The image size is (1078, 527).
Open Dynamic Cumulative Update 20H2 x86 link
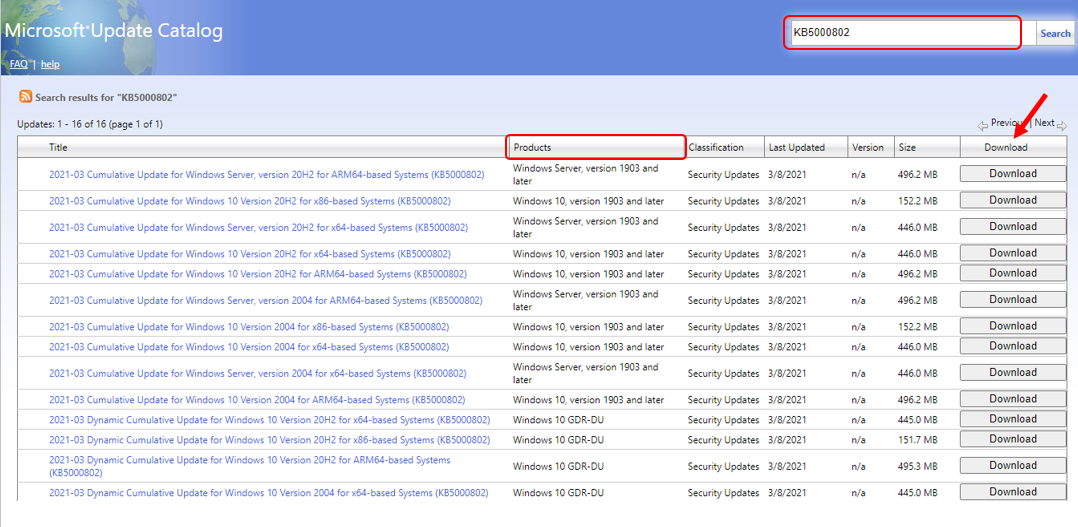click(270, 439)
